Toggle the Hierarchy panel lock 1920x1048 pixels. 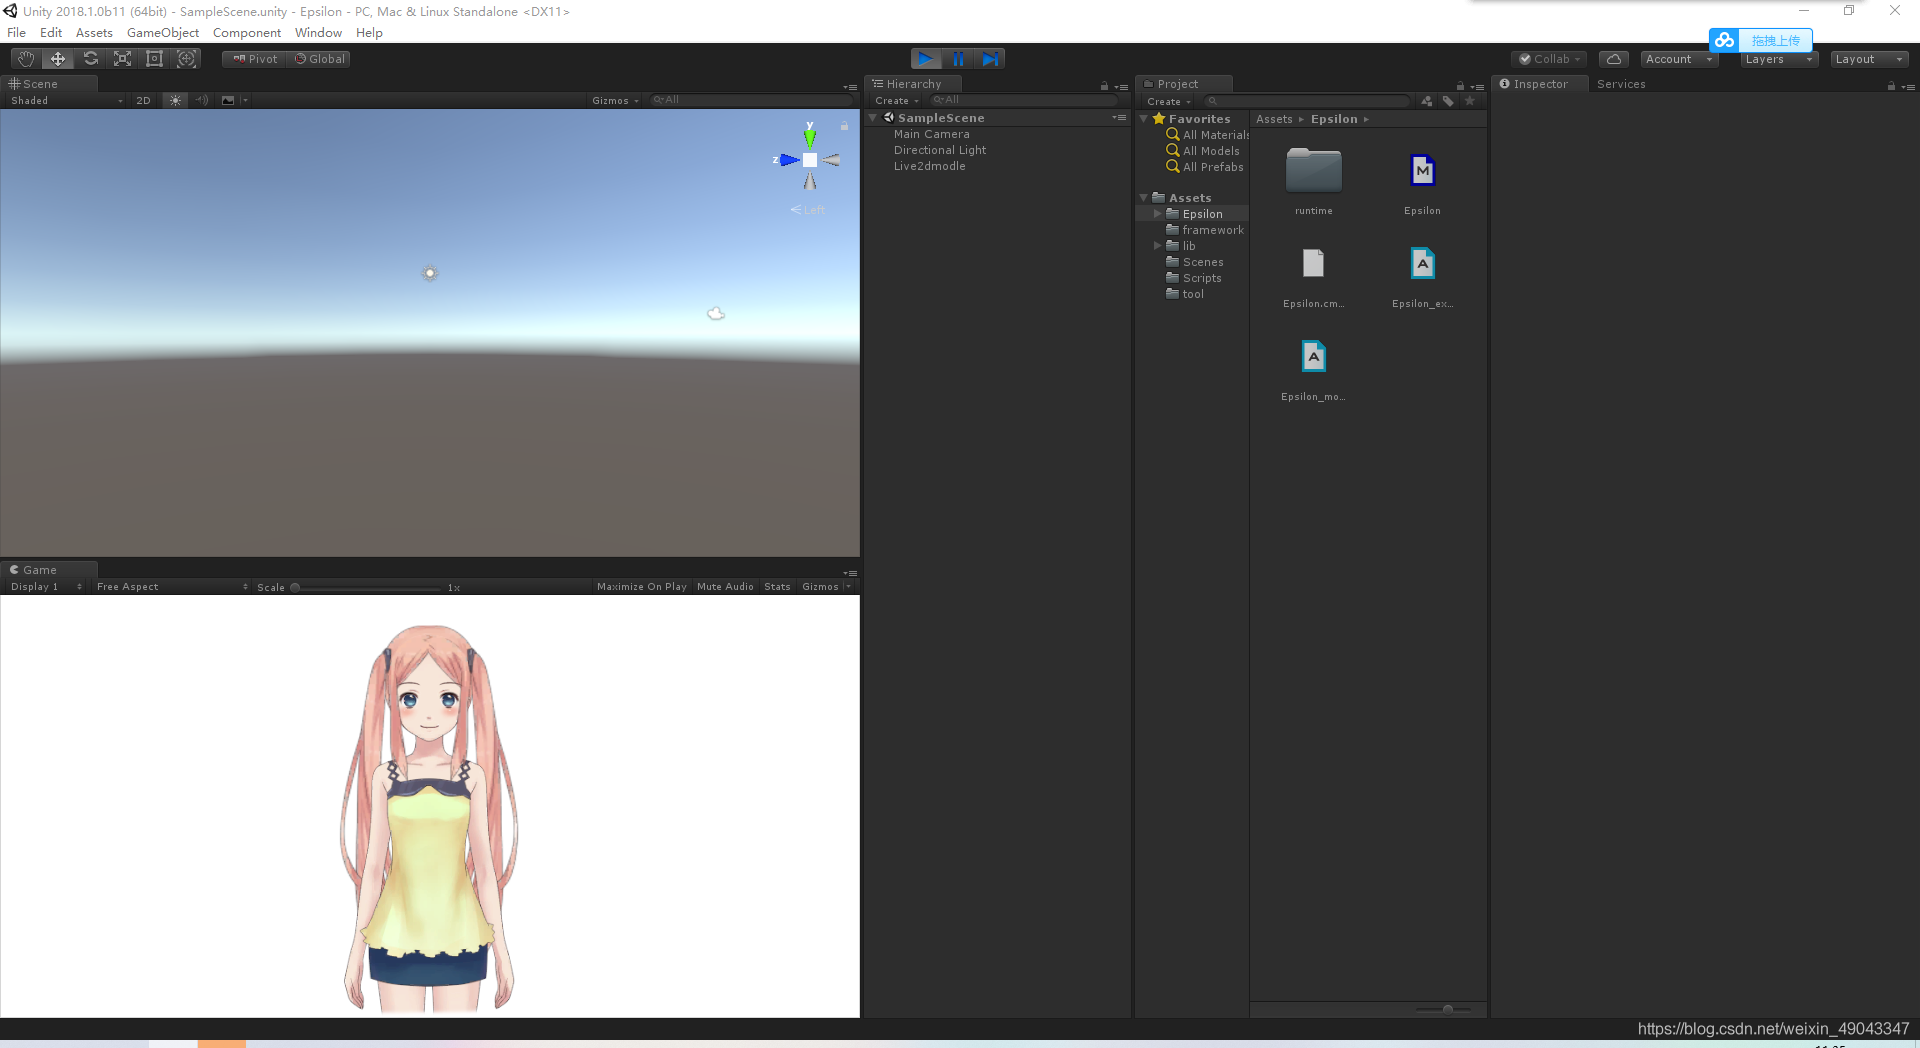(1104, 86)
